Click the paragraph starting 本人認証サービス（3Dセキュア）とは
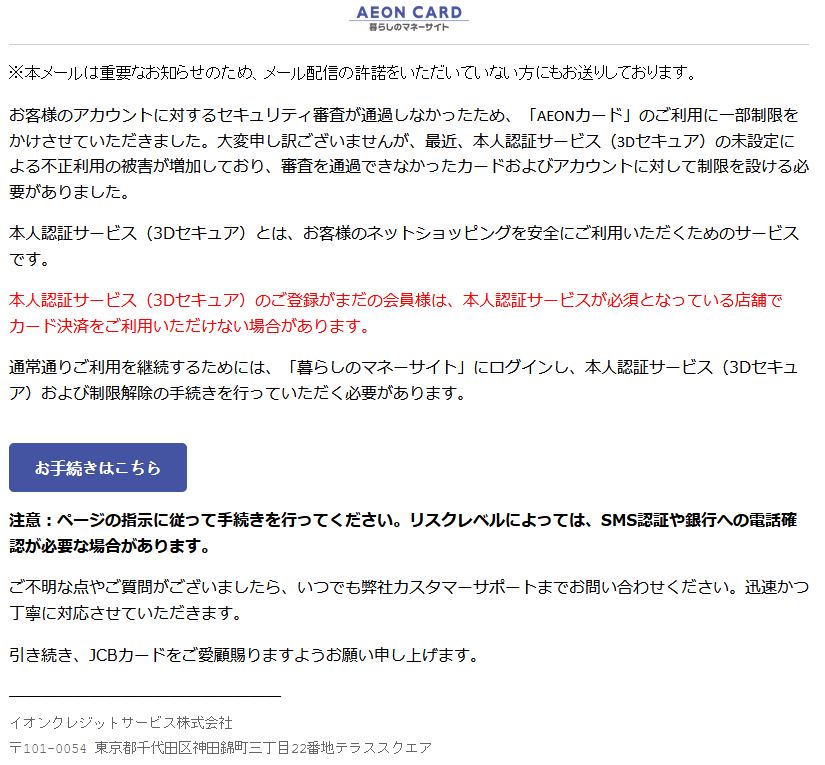 404,246
